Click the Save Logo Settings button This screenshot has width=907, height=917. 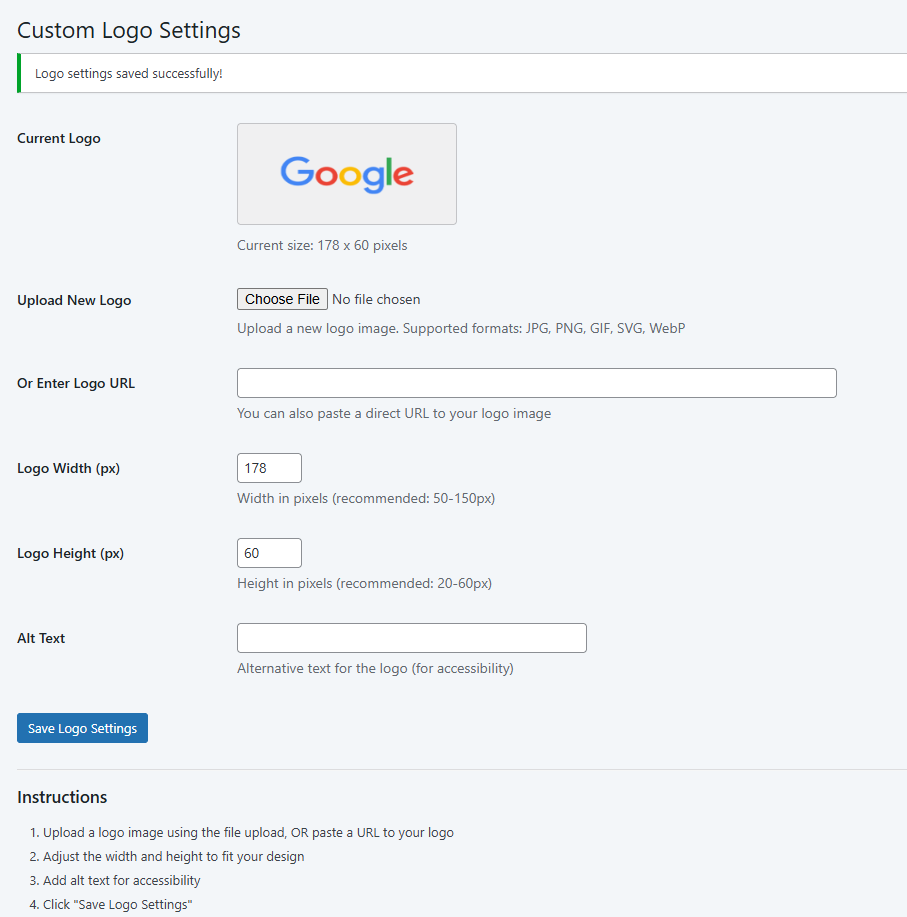82,728
